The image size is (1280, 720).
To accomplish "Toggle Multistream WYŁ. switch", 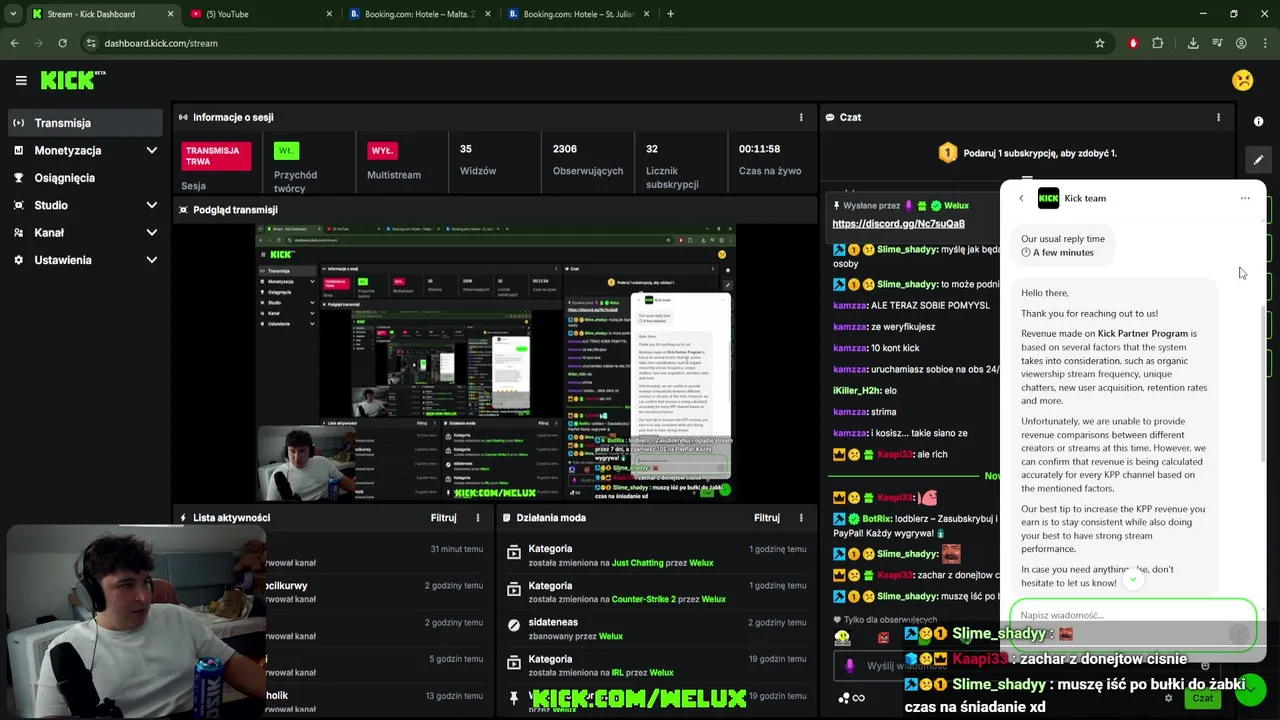I will pyautogui.click(x=382, y=151).
